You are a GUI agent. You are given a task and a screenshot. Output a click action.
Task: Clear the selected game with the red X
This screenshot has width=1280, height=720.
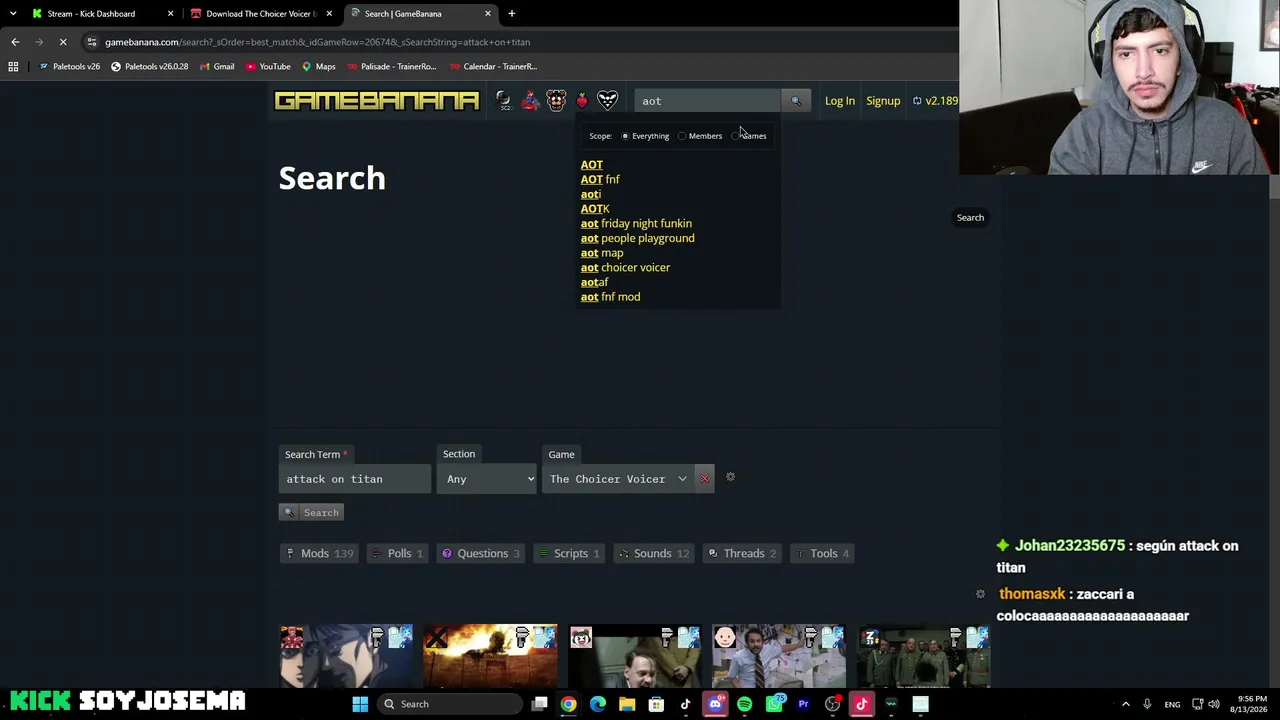point(704,479)
